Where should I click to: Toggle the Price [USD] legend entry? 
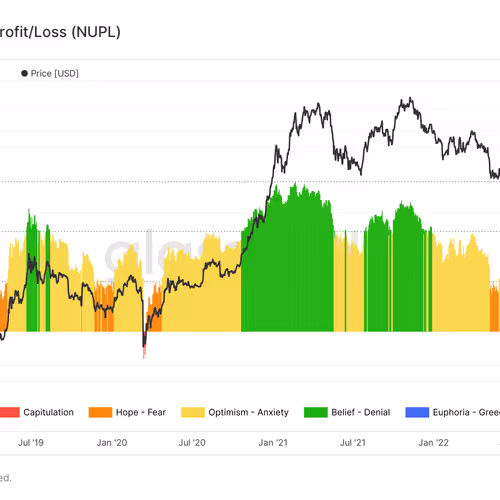(x=50, y=73)
